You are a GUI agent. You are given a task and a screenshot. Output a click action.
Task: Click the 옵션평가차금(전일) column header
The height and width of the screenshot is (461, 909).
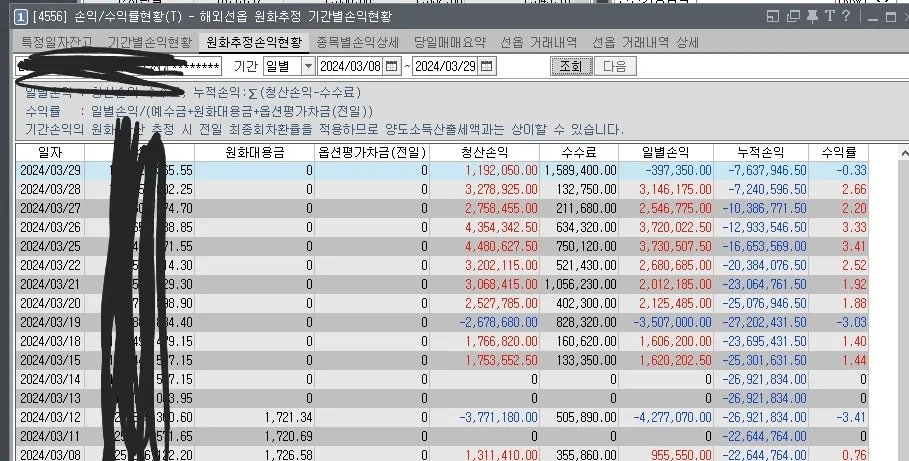click(x=372, y=153)
